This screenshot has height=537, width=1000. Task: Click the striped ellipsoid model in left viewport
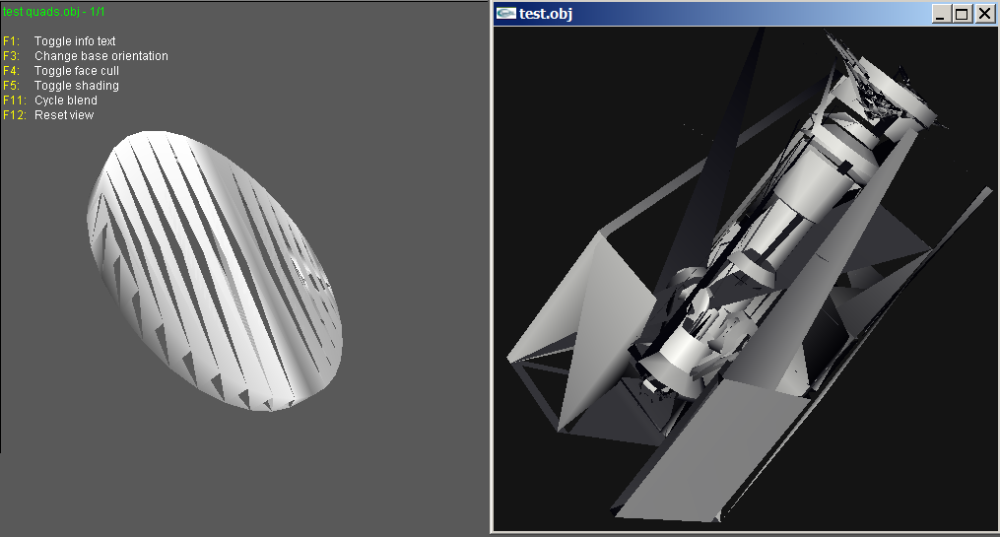215,270
